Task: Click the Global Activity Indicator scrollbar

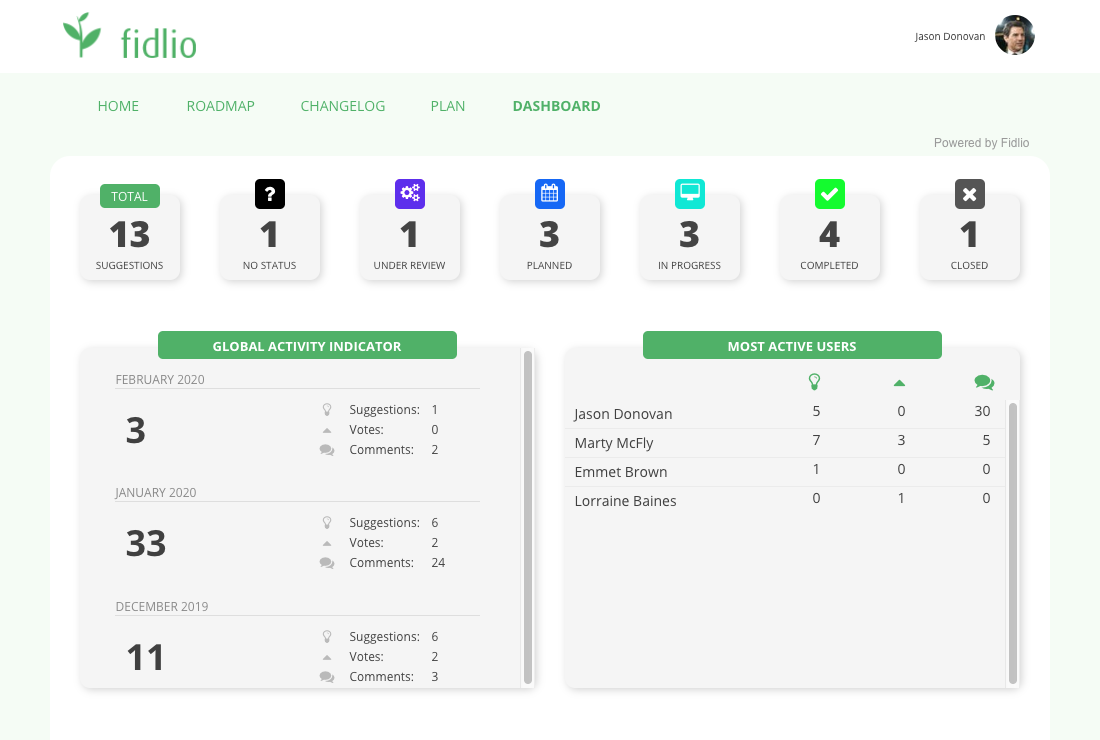Action: pos(528,517)
